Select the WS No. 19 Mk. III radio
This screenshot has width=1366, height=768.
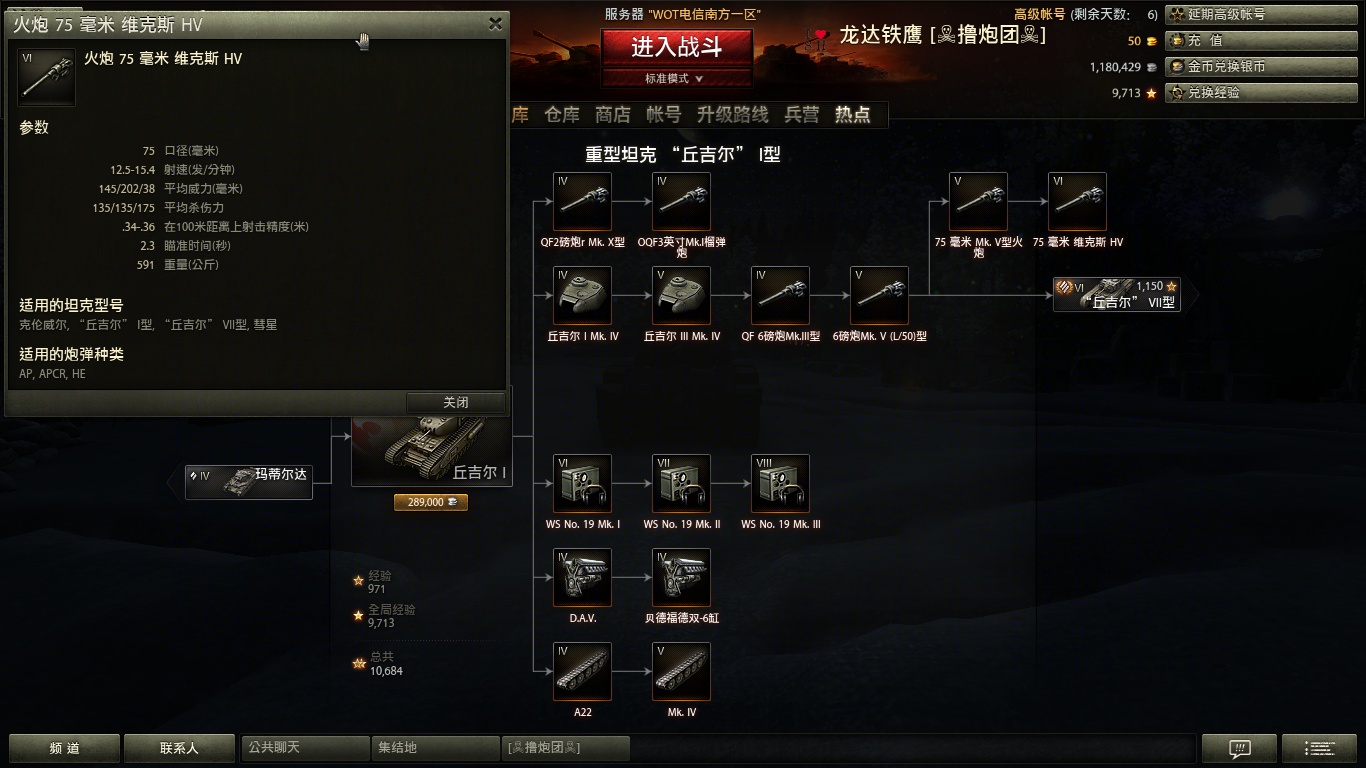click(780, 483)
